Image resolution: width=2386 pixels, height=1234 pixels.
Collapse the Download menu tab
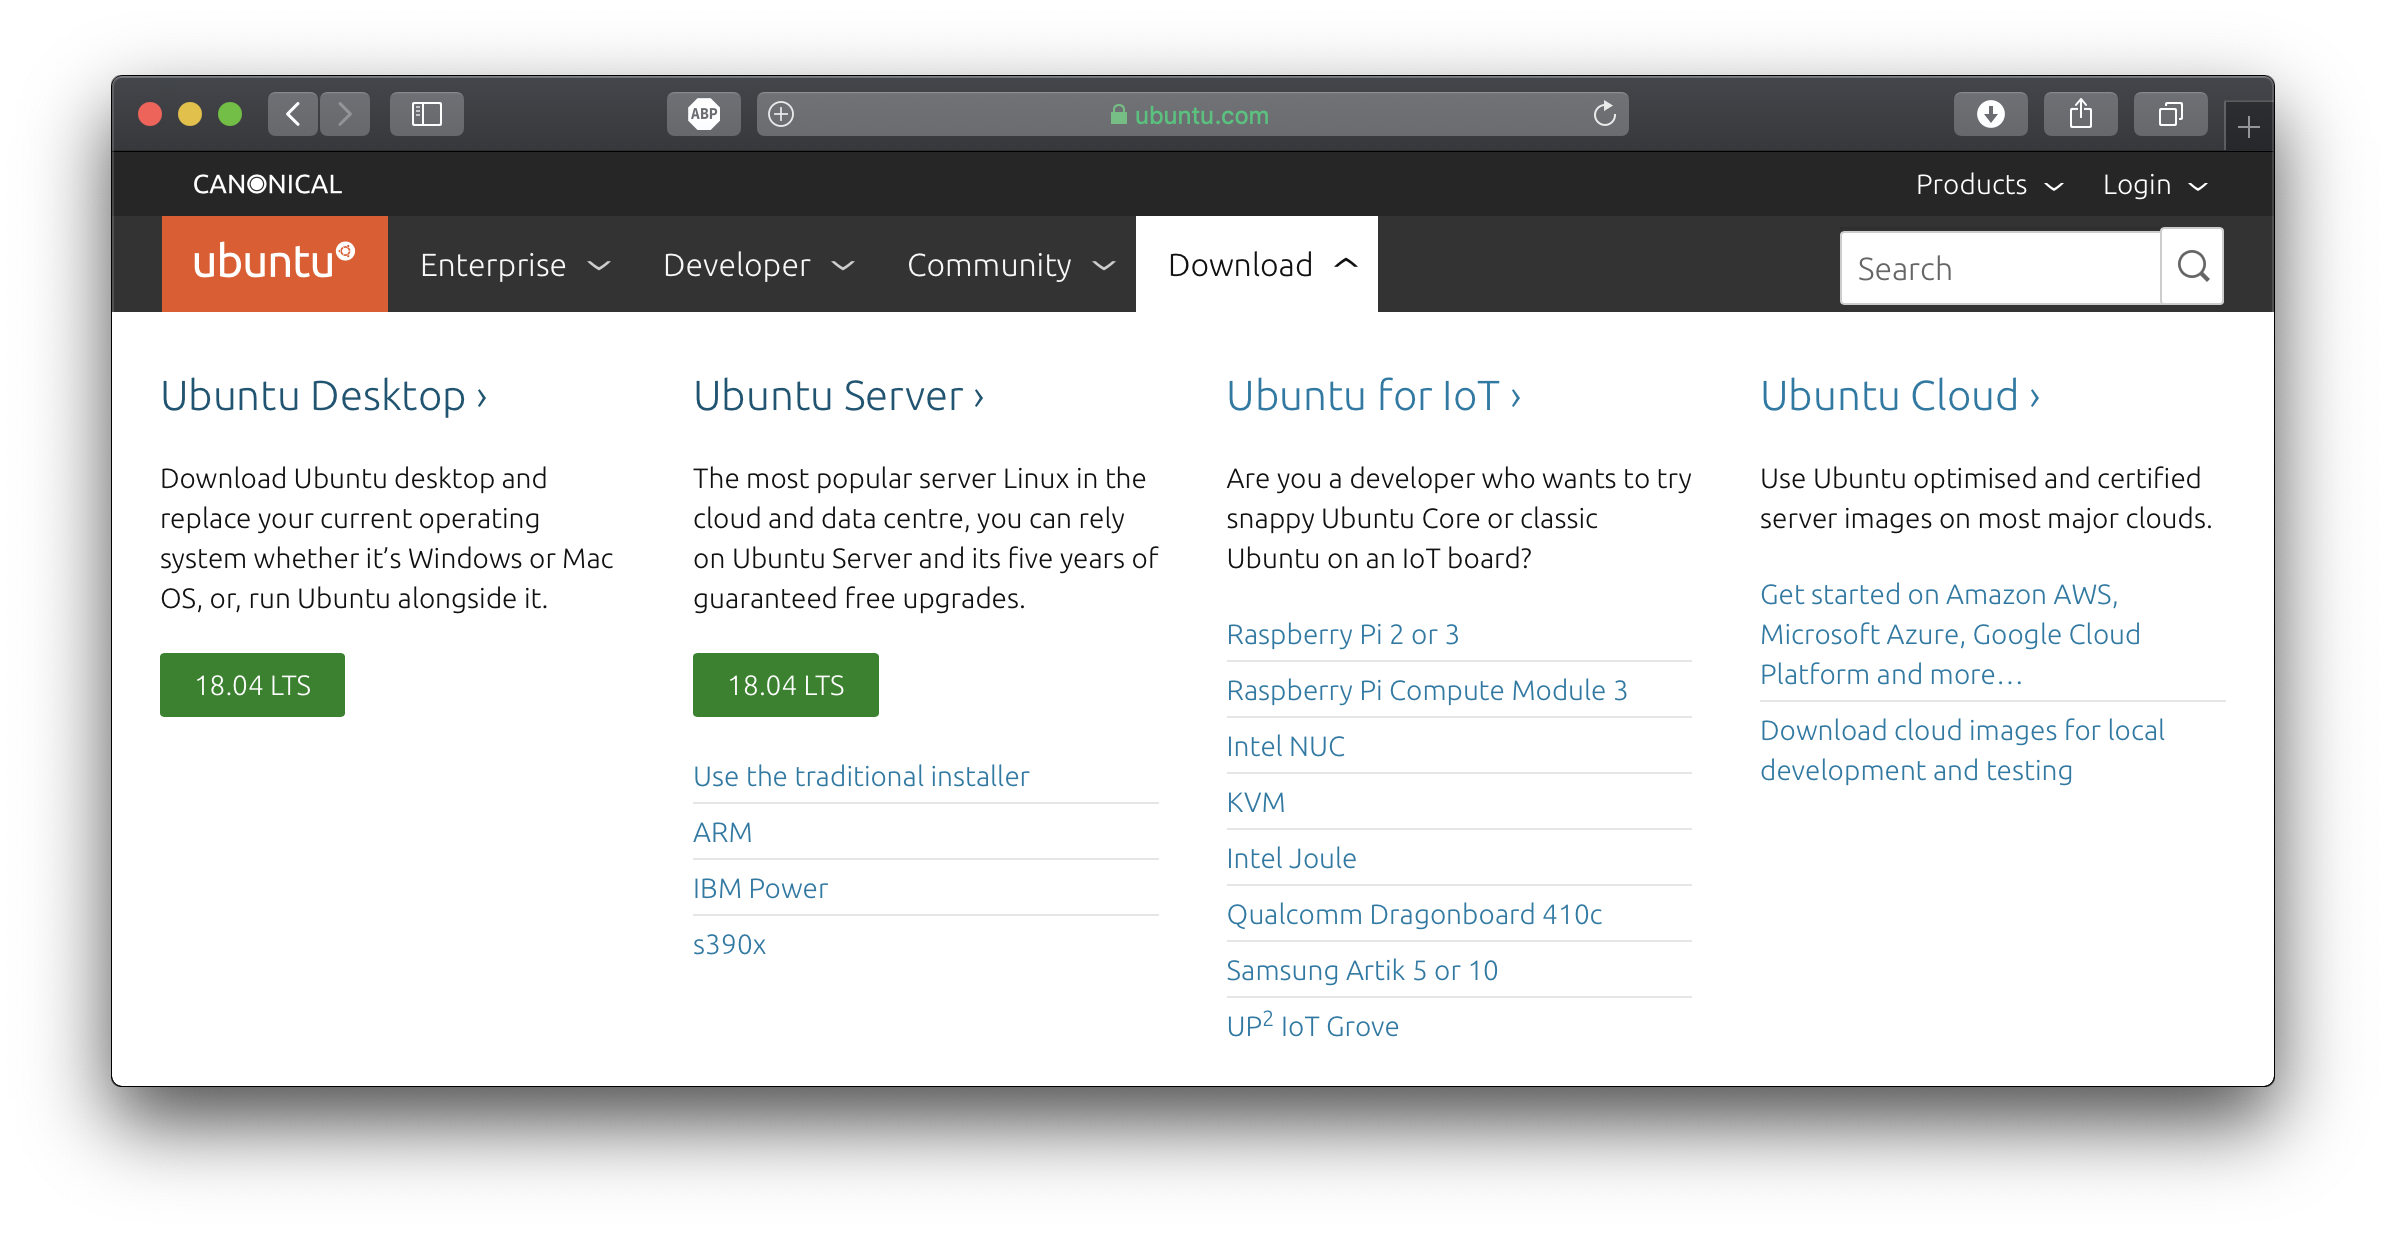click(x=1257, y=265)
